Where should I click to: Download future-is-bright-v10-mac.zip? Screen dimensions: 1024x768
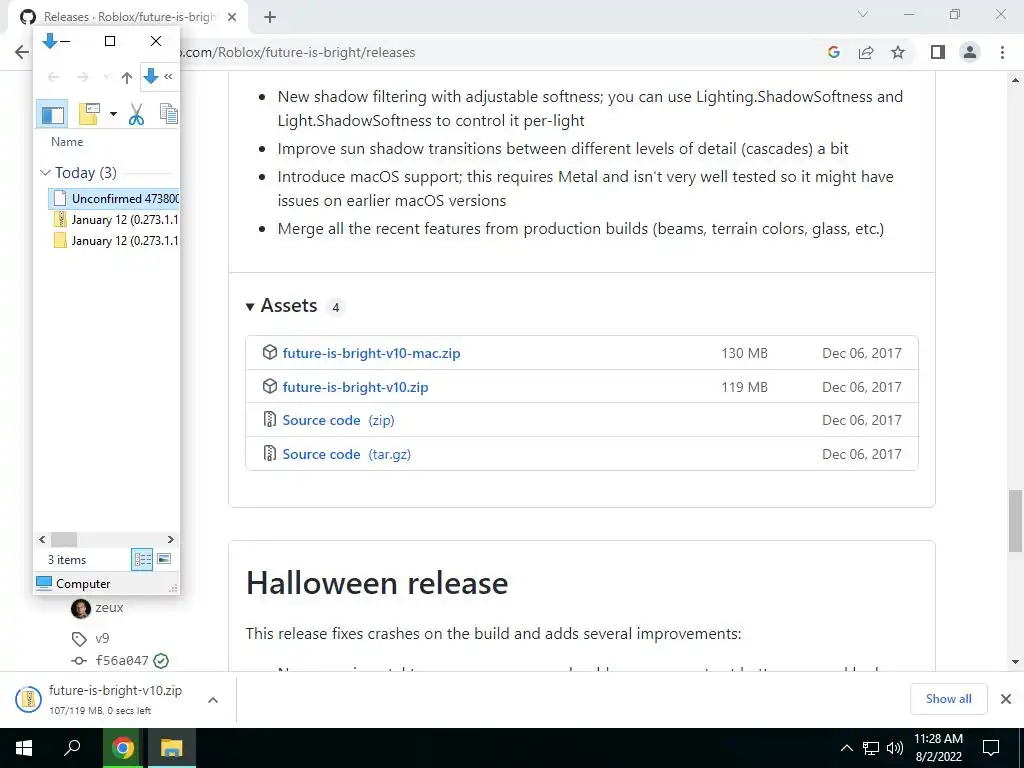(371, 353)
